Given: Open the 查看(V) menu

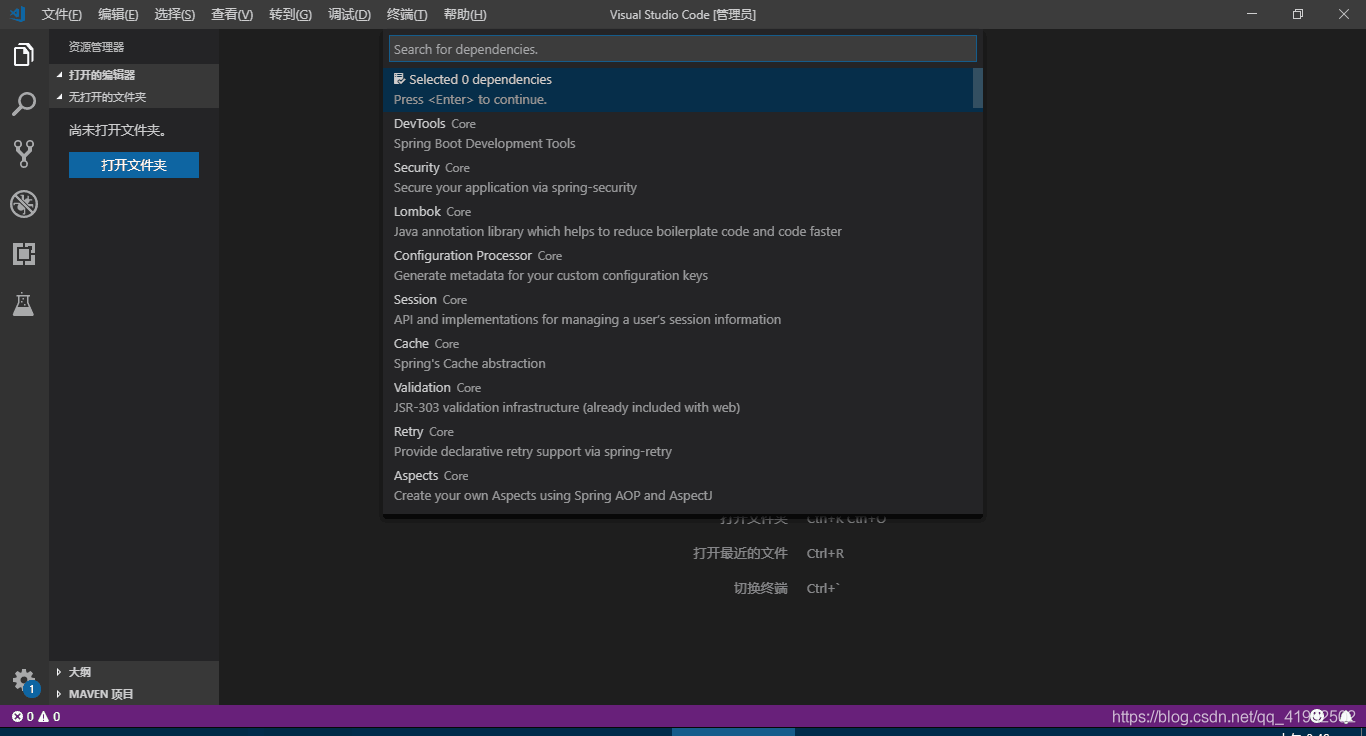Looking at the screenshot, I should (232, 14).
